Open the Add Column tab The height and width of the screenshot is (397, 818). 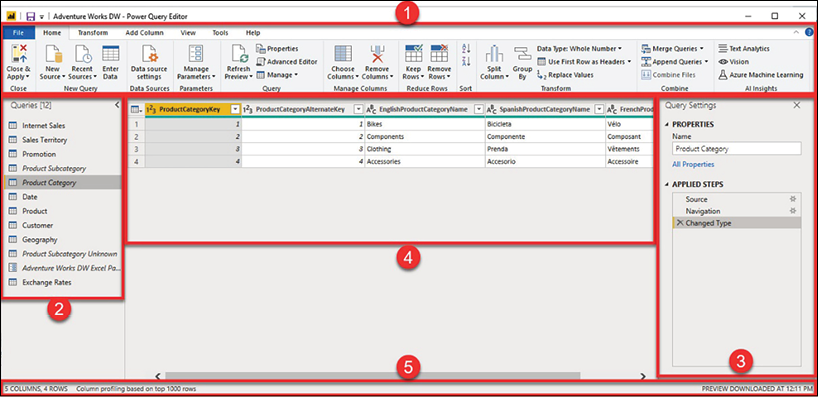tap(145, 32)
